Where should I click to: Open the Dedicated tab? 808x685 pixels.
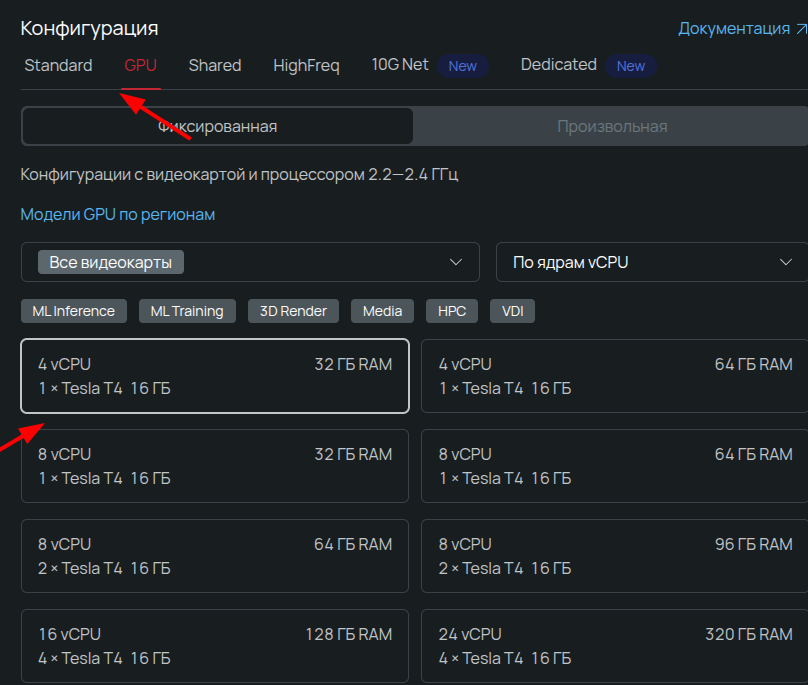[558, 64]
